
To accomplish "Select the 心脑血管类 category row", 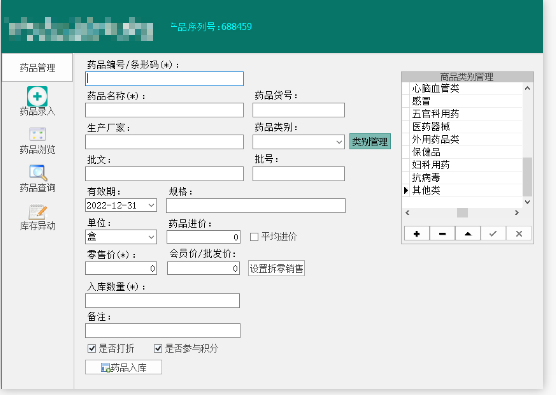I will tap(466, 88).
